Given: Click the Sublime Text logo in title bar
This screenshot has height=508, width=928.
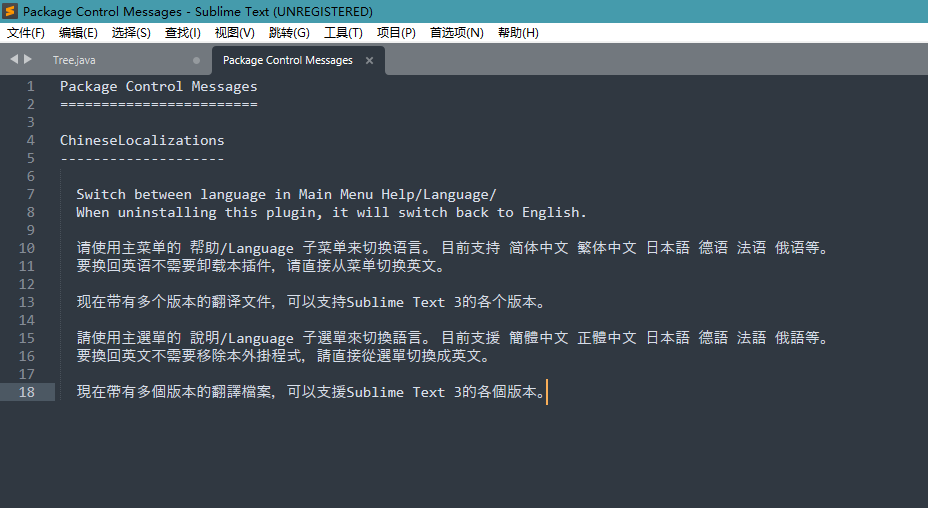Looking at the screenshot, I should [10, 11].
